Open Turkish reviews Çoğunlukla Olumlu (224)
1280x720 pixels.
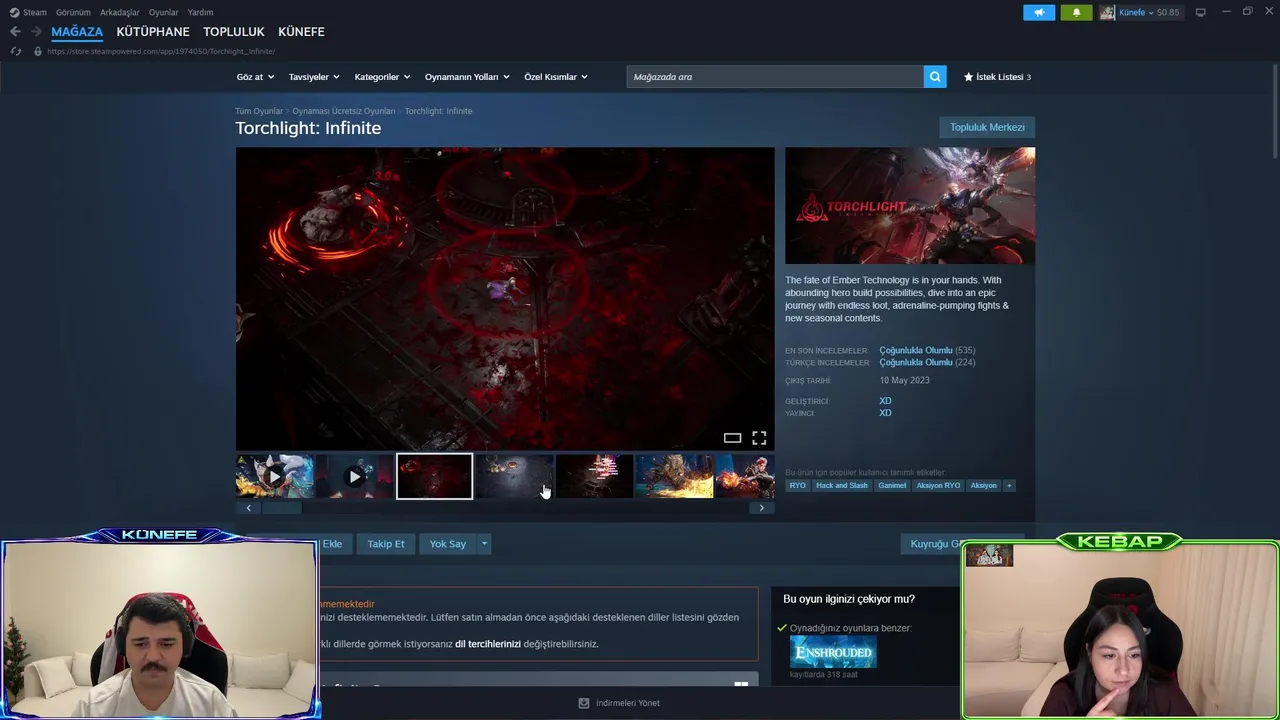927,363
